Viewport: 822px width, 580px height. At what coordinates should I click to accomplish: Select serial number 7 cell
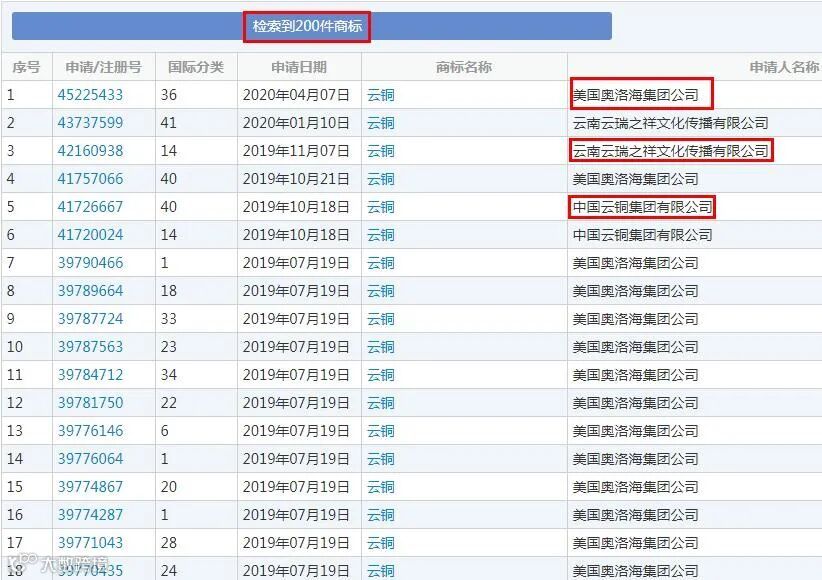point(10,263)
